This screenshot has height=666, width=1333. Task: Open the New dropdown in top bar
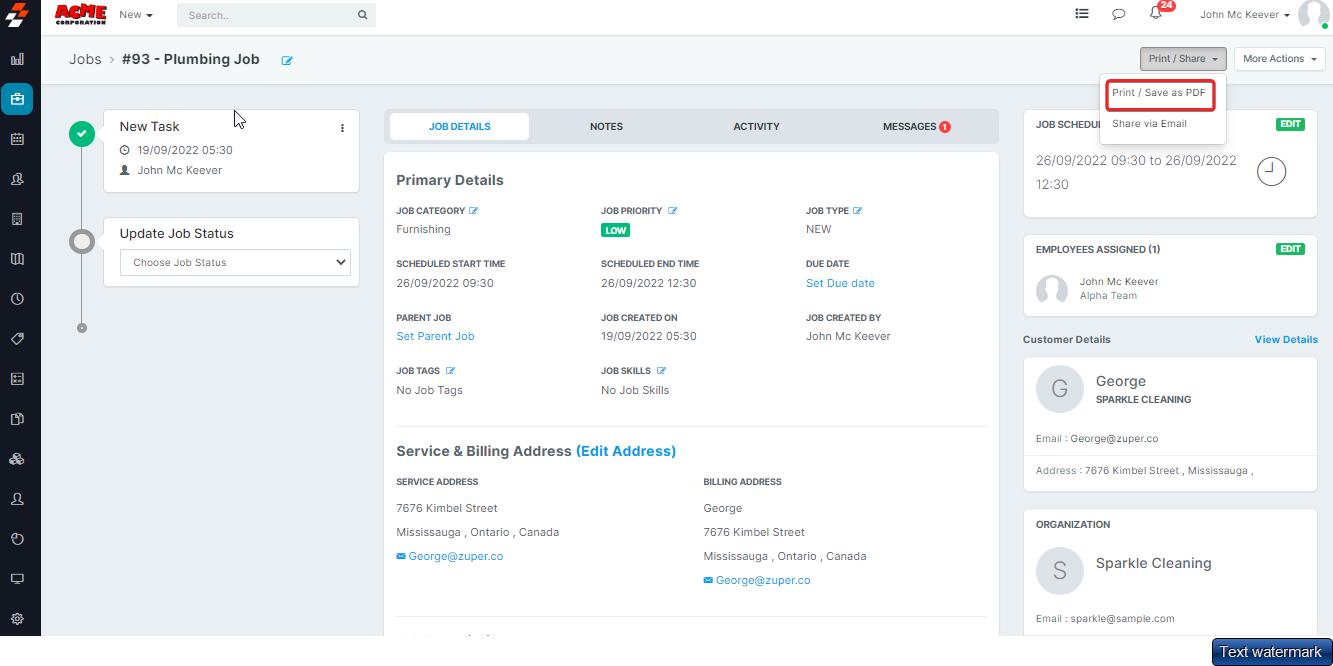coord(135,15)
